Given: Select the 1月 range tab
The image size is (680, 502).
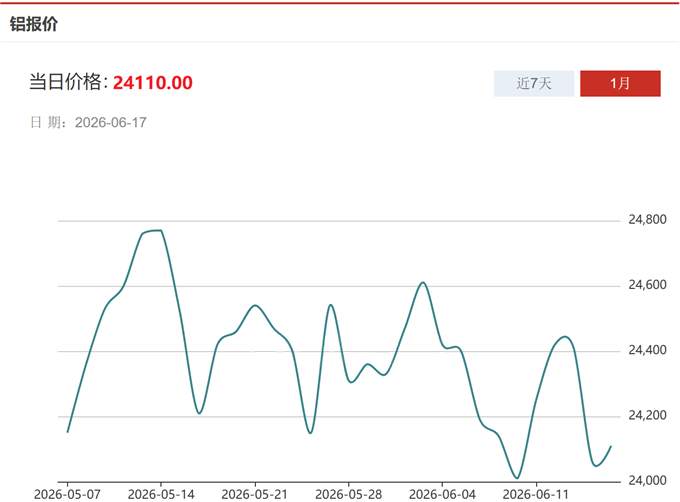Looking at the screenshot, I should point(620,83).
